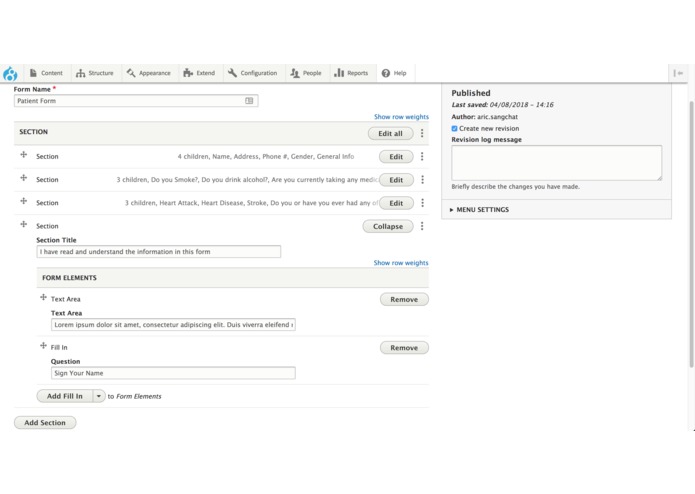Image resolution: width=695 pixels, height=494 pixels.
Task: Grab drag handle of expanded fourth section
Action: tap(24, 224)
